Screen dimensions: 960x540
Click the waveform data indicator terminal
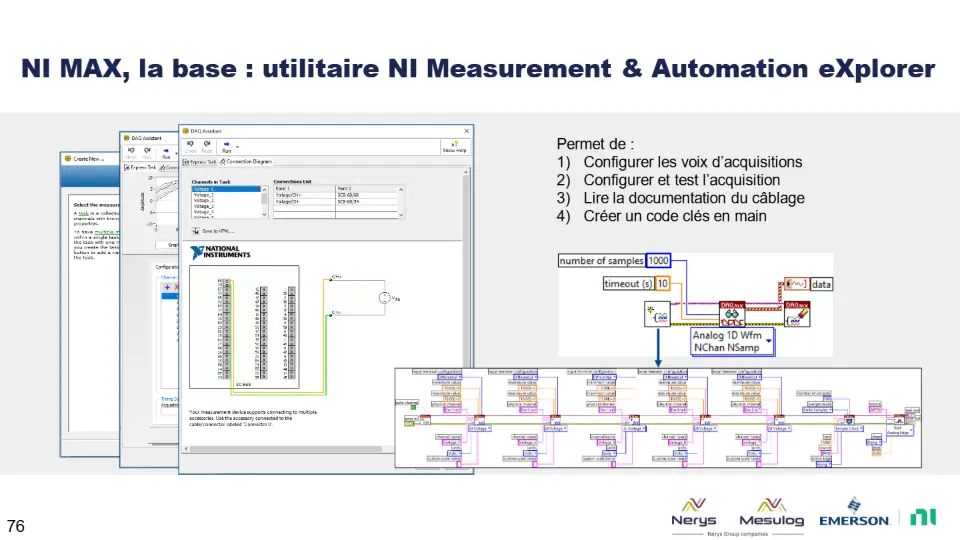click(796, 284)
